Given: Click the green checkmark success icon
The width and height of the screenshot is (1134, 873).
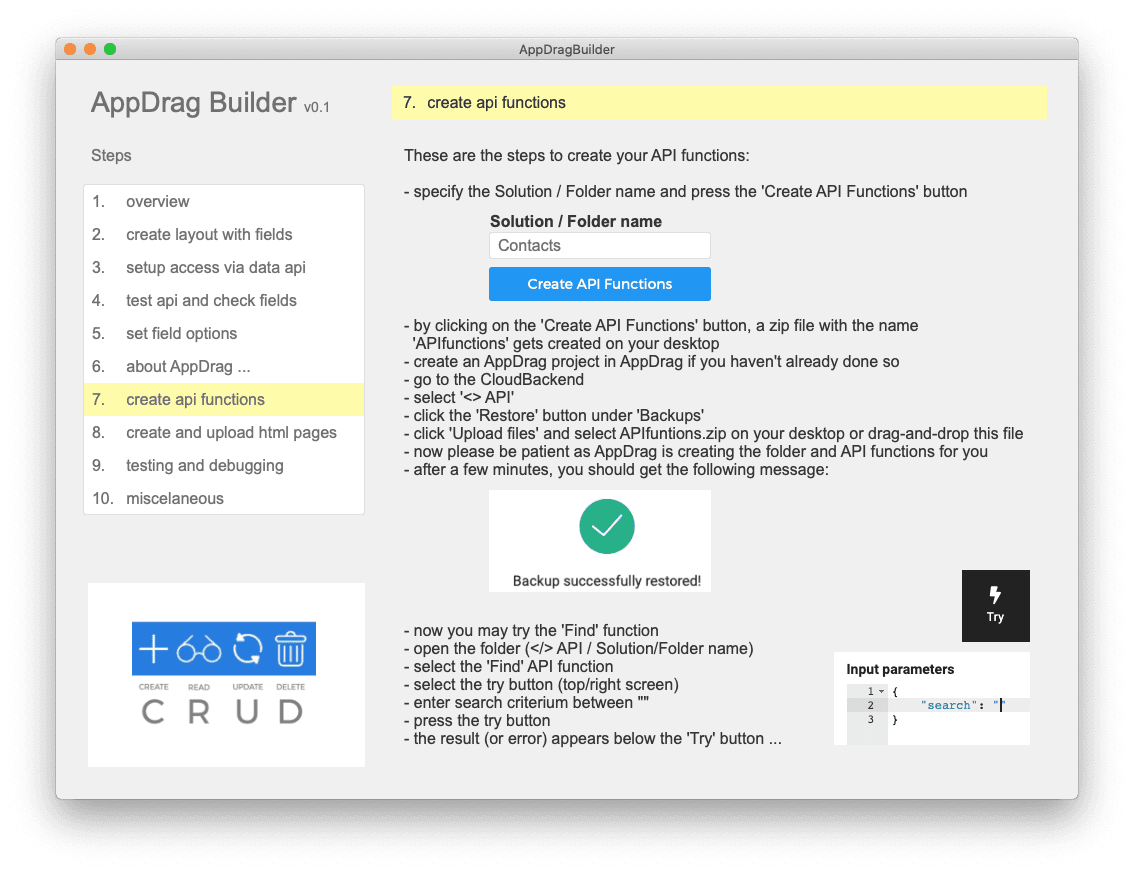Looking at the screenshot, I should pos(607,526).
